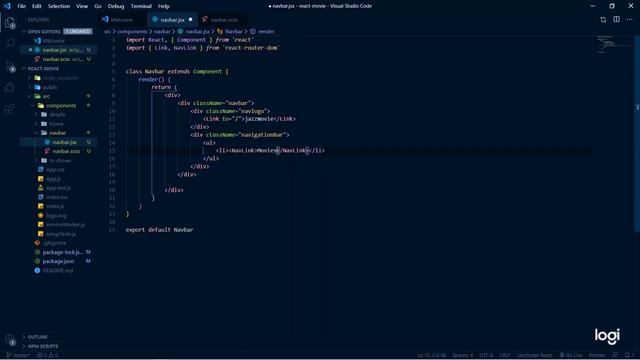Image resolution: width=640 pixels, height=360 pixels.
Task: Open the Terminal menu
Action: [x=141, y=6]
